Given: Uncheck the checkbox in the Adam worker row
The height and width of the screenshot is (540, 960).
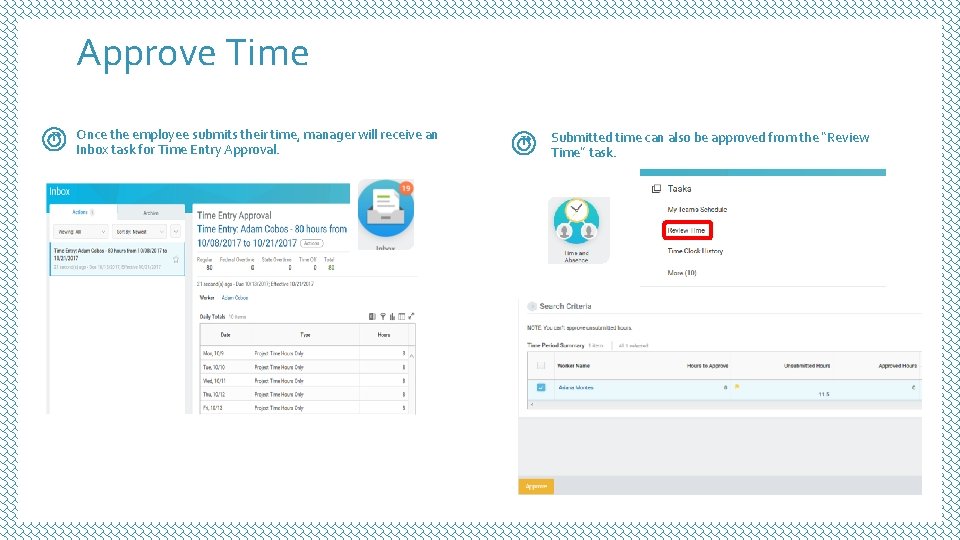Looking at the screenshot, I should 541,387.
